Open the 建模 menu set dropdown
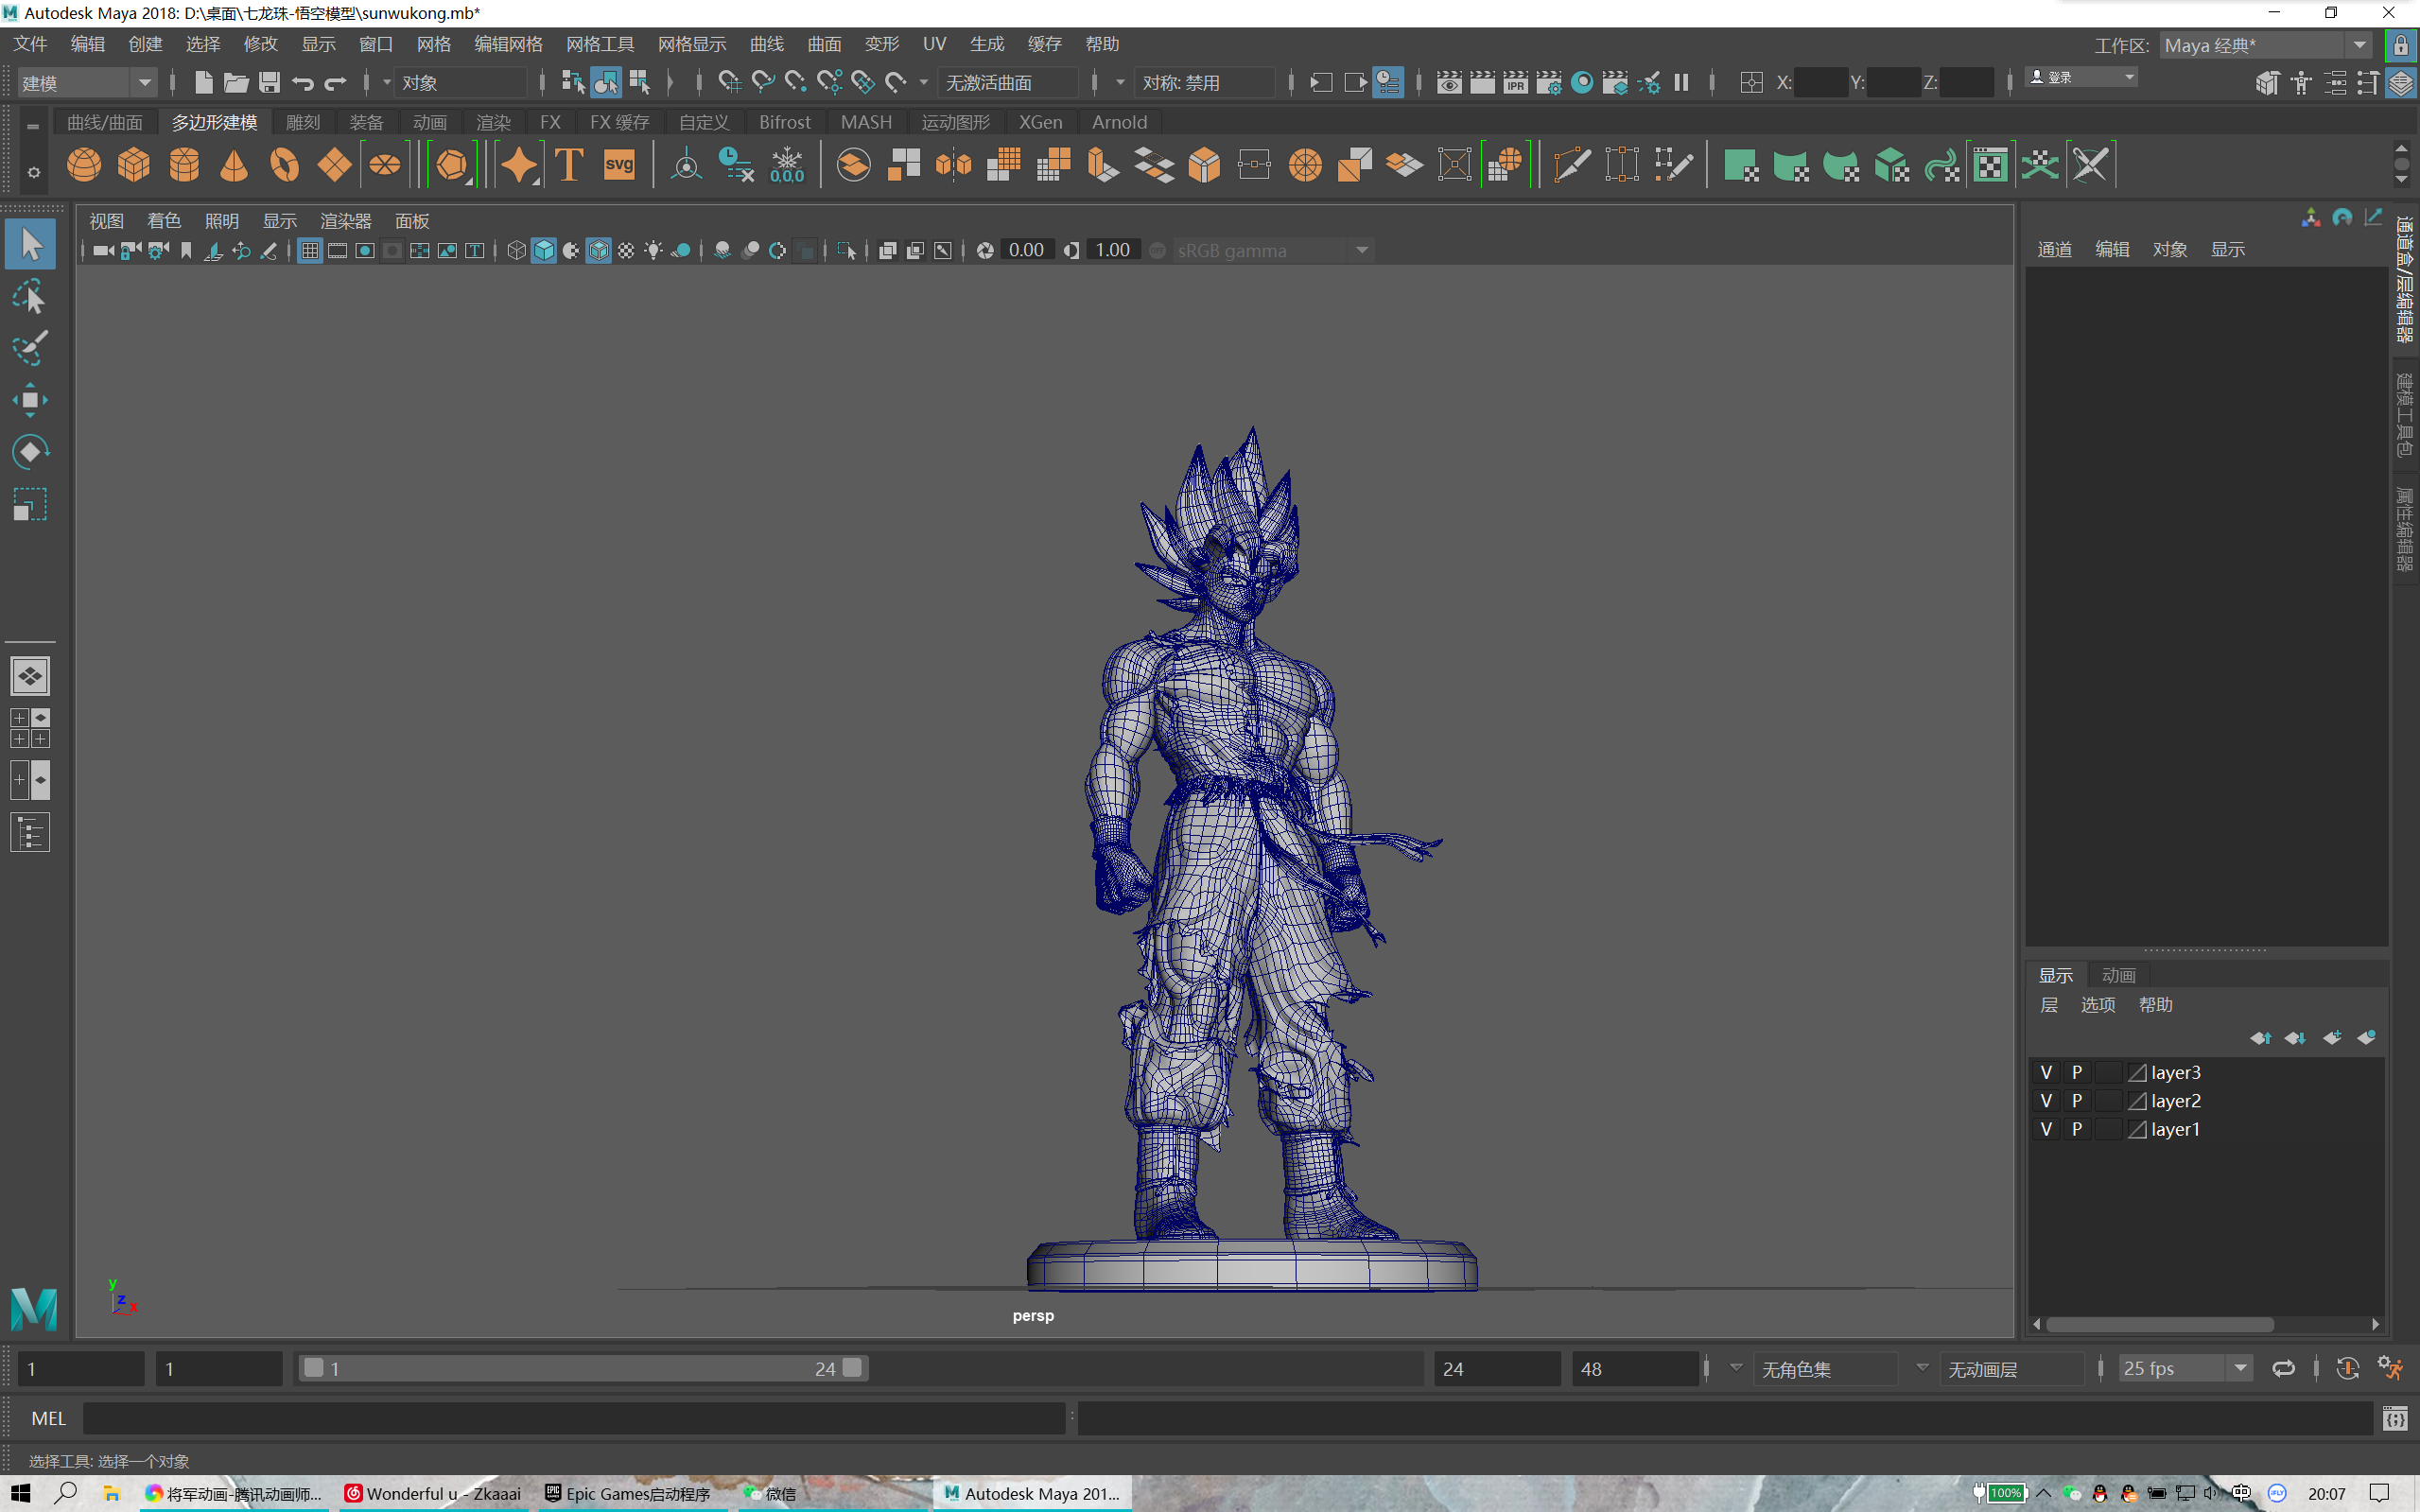 (x=144, y=82)
